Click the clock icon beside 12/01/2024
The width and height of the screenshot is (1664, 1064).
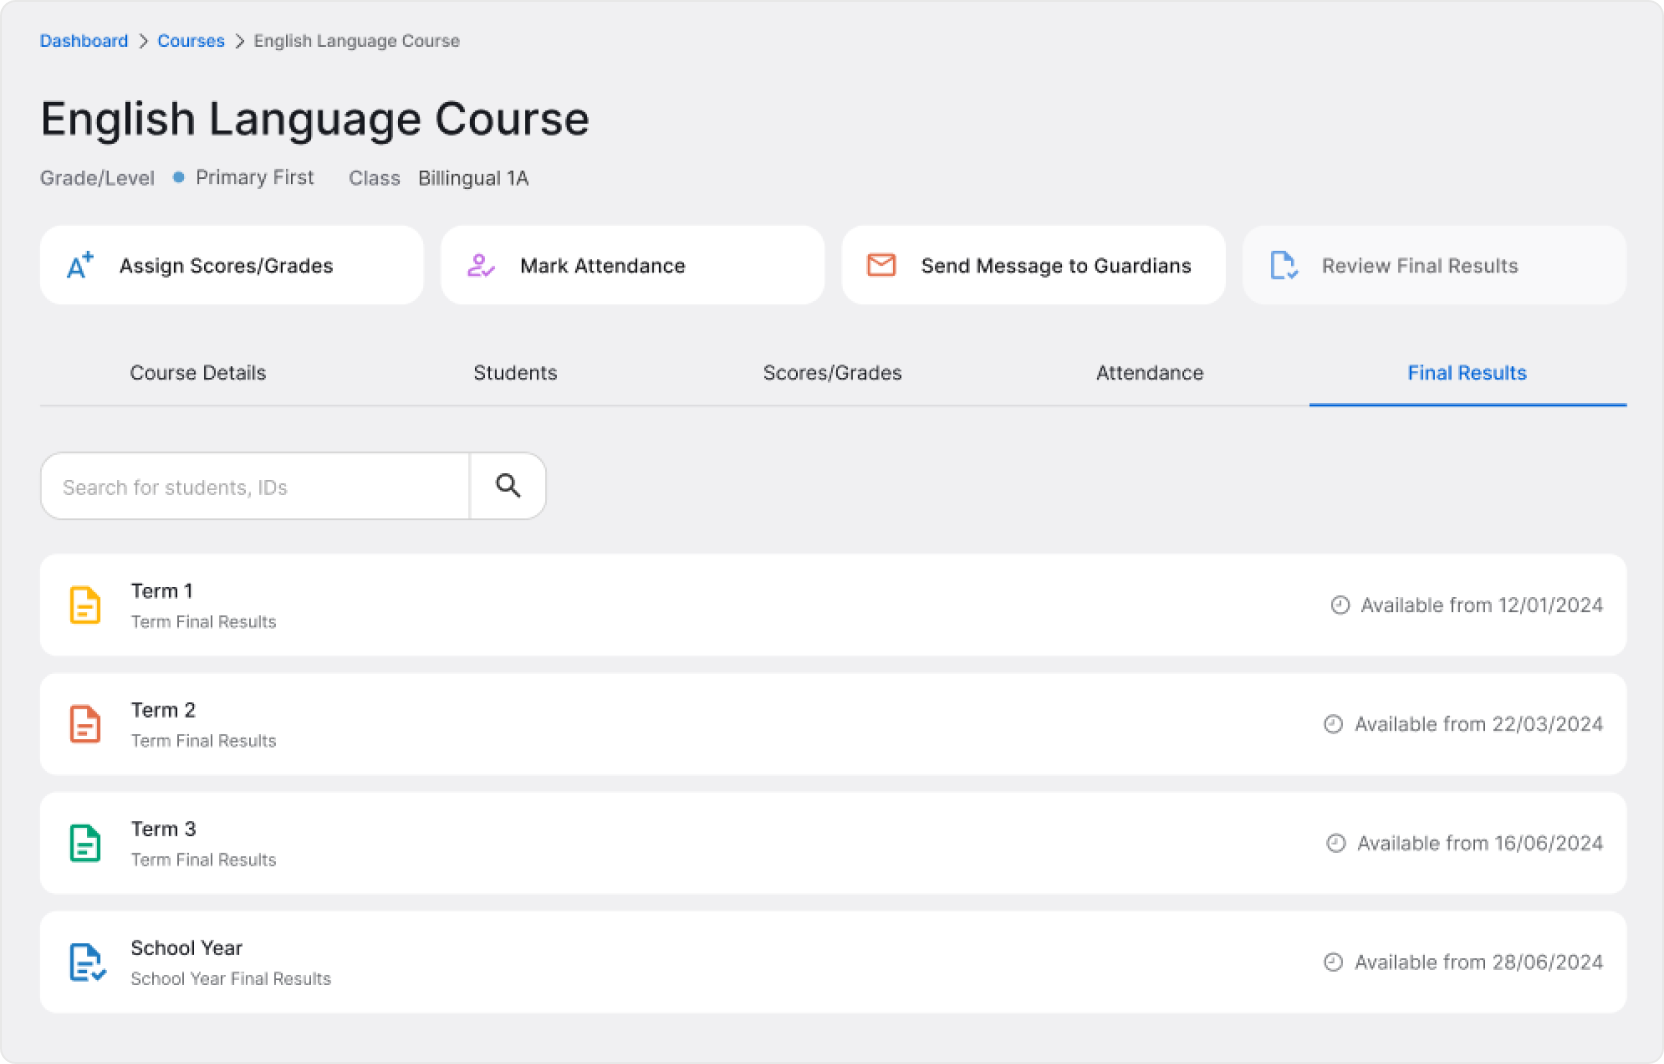click(1340, 605)
